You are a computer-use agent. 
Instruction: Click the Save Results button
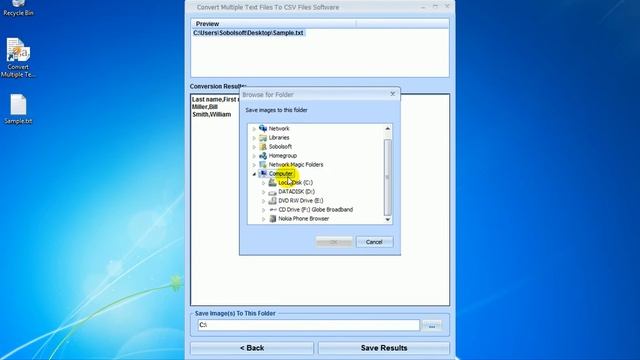pyautogui.click(x=384, y=348)
